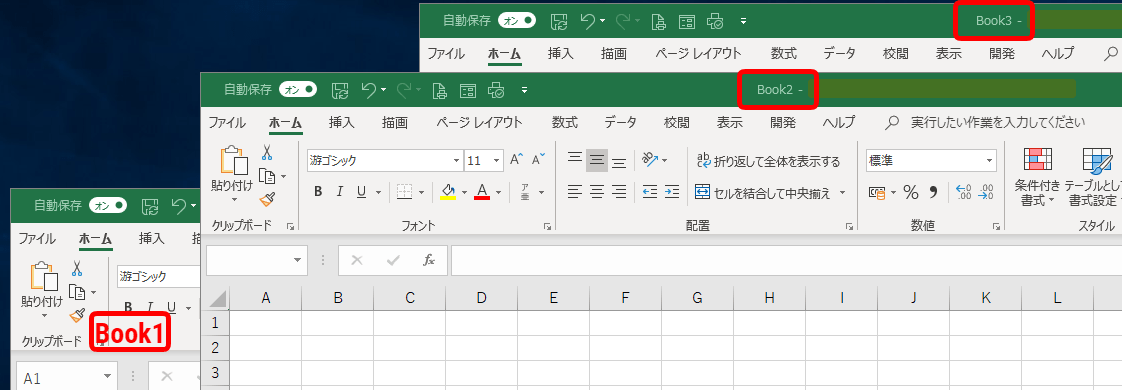1122x390 pixels.
Task: Click Cut scissors icon in Book2
Action: click(x=267, y=152)
